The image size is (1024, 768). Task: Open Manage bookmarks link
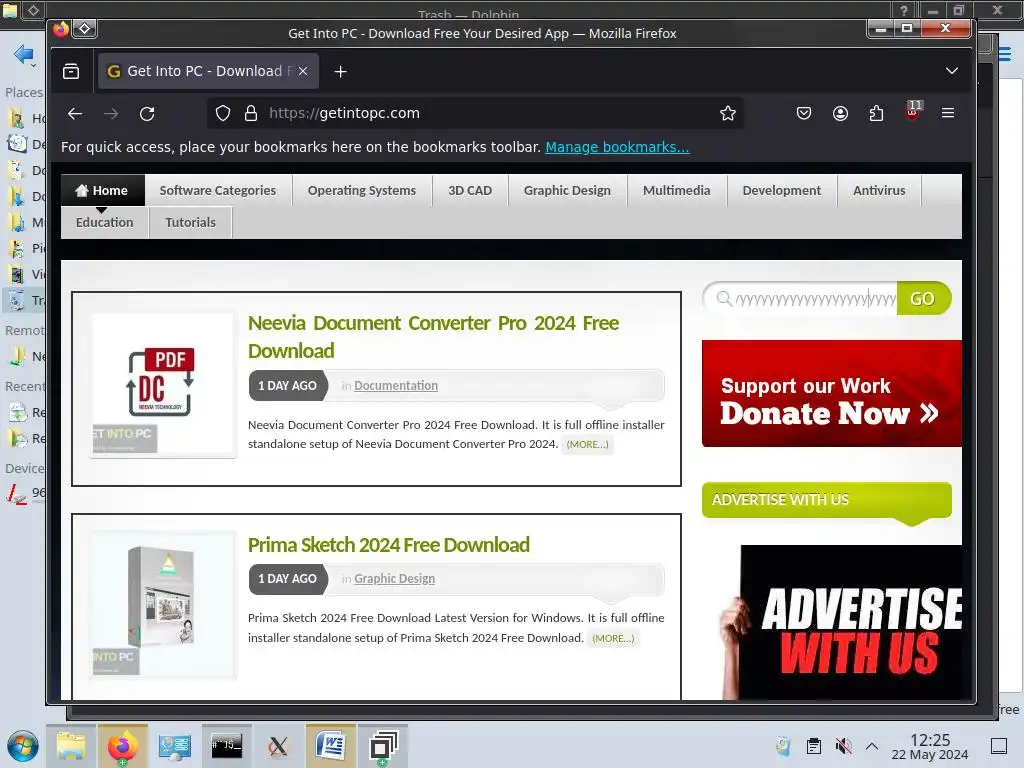click(617, 147)
